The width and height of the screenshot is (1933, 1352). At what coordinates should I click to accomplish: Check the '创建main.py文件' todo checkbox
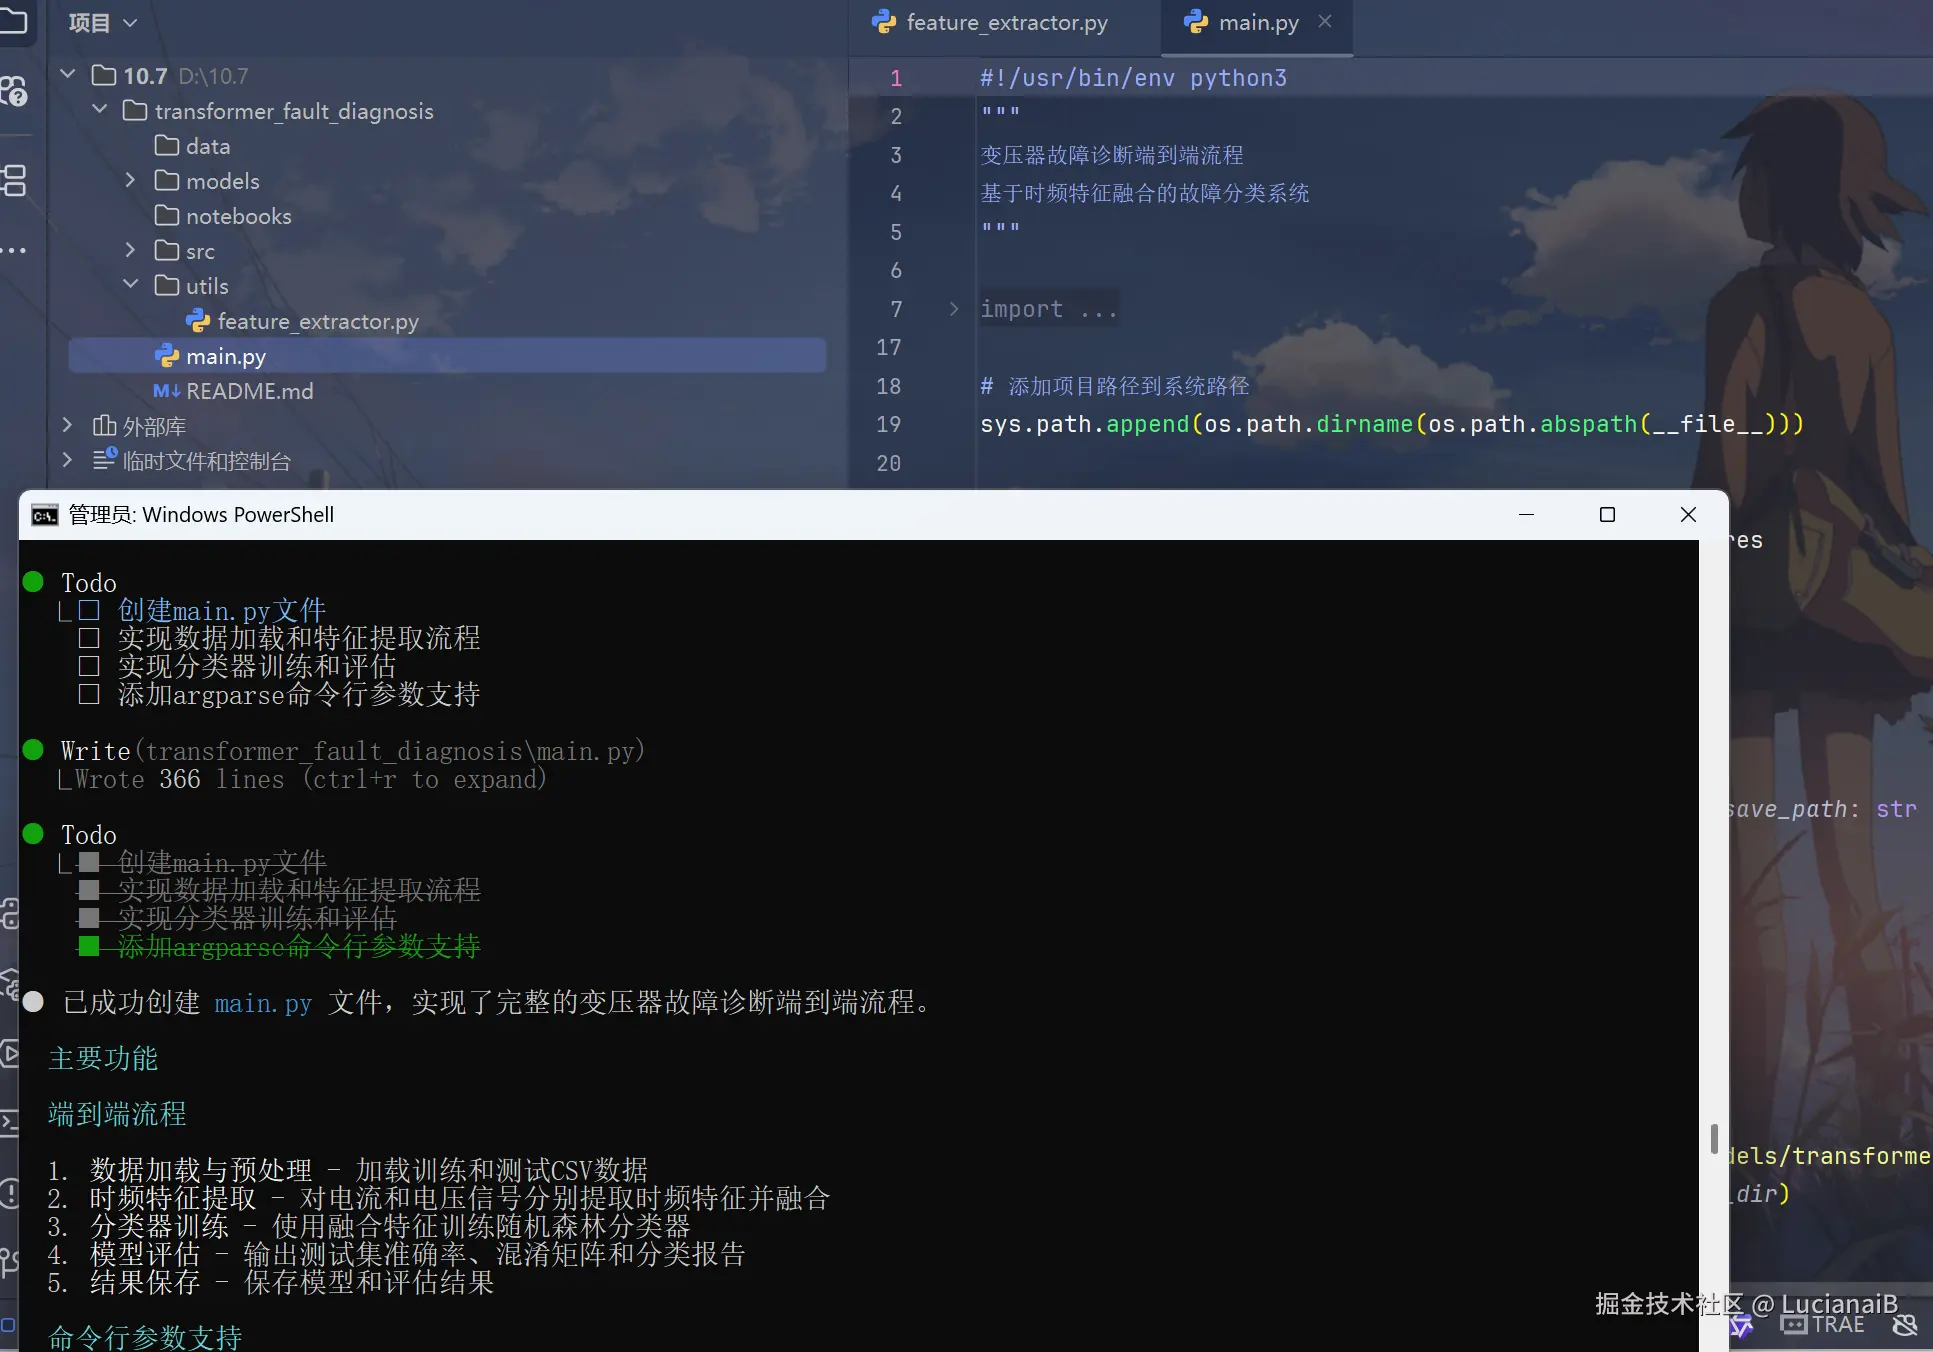(89, 610)
